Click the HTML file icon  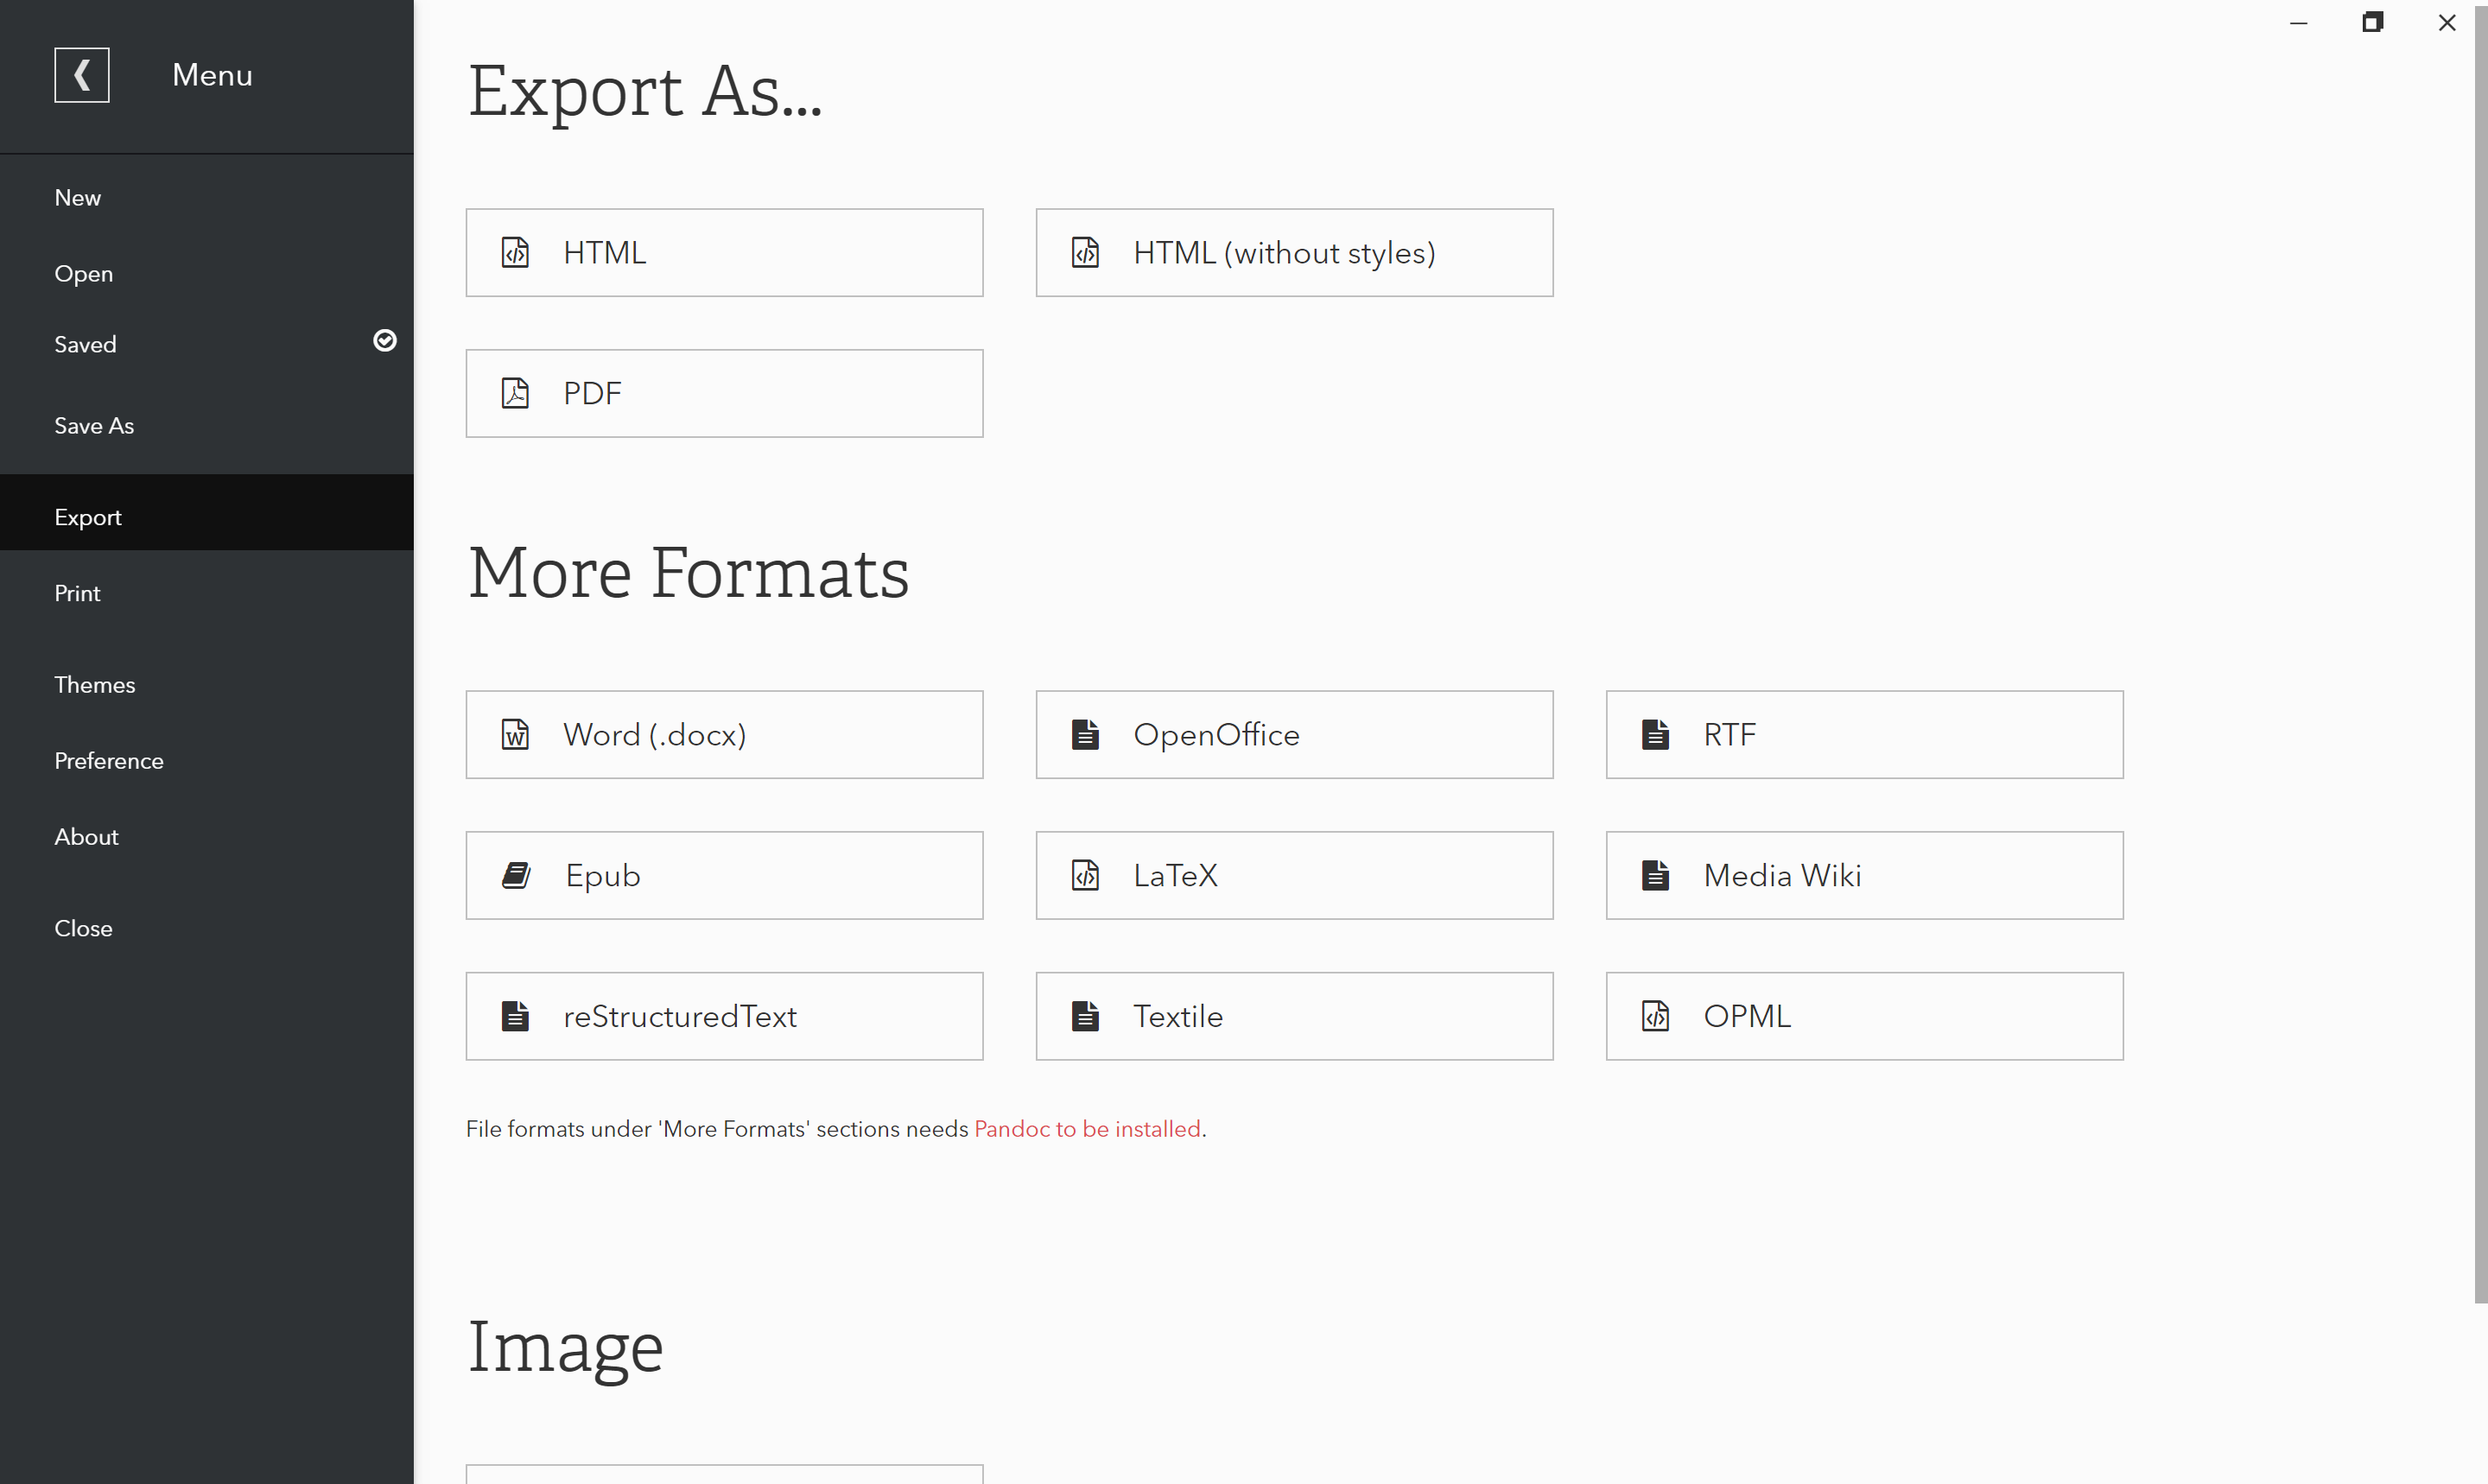point(515,253)
